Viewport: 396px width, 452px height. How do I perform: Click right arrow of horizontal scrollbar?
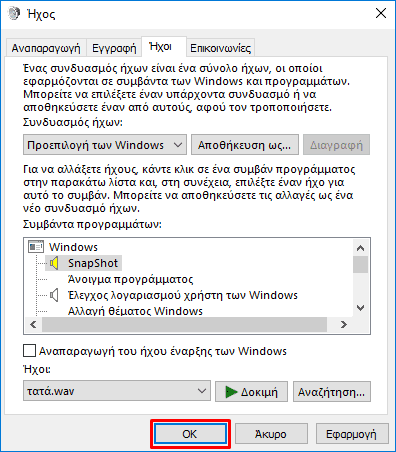pos(344,324)
